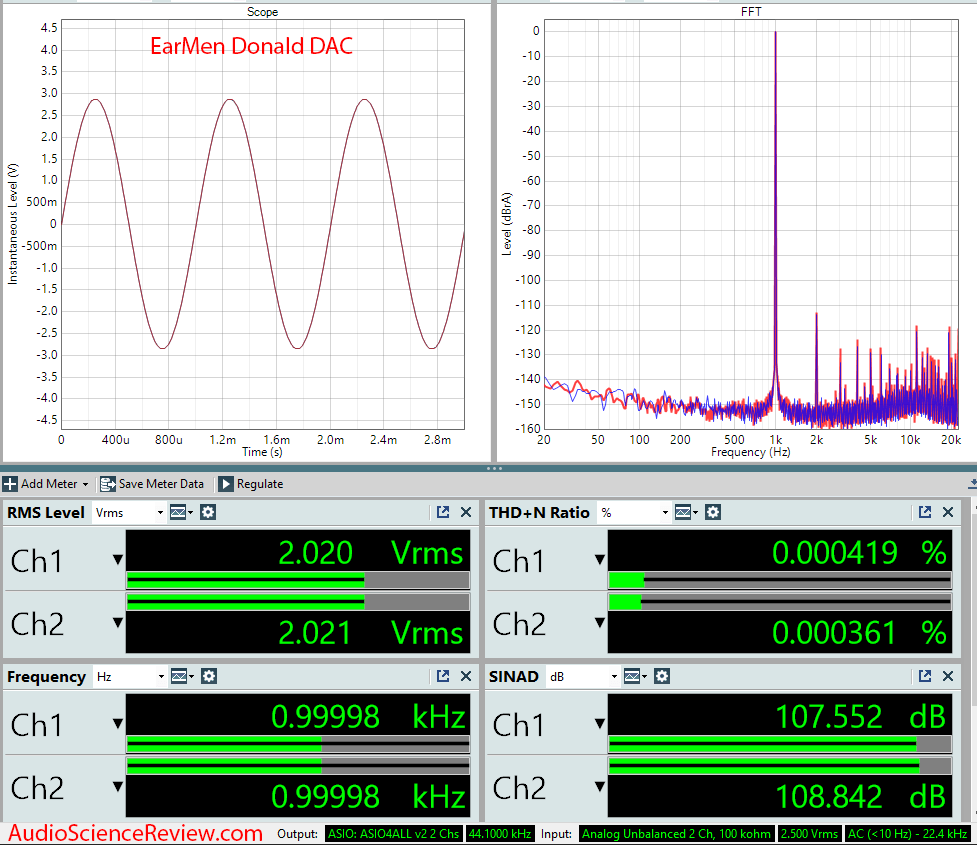Expand THD+N Ratio Ch2 channel arrow
This screenshot has width=977, height=845.
pyautogui.click(x=599, y=622)
